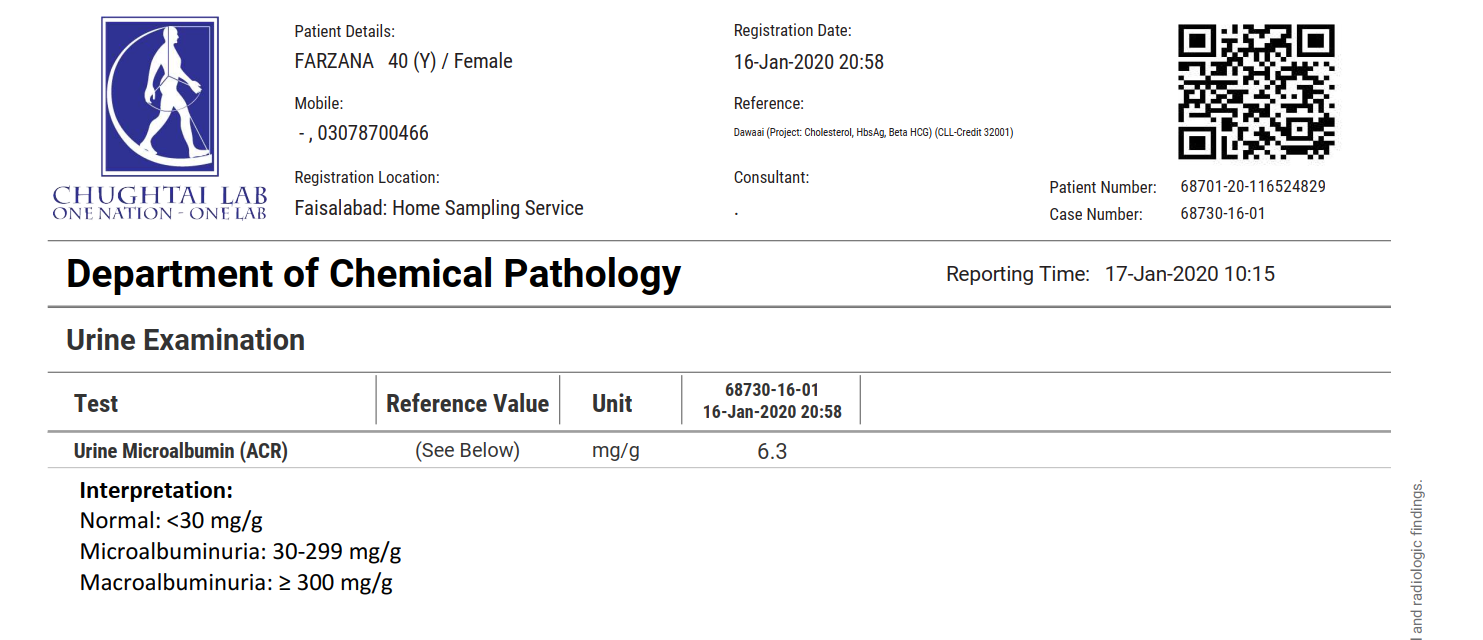The image size is (1483, 640).
Task: Click the Urine Examination section title
Action: (x=185, y=340)
